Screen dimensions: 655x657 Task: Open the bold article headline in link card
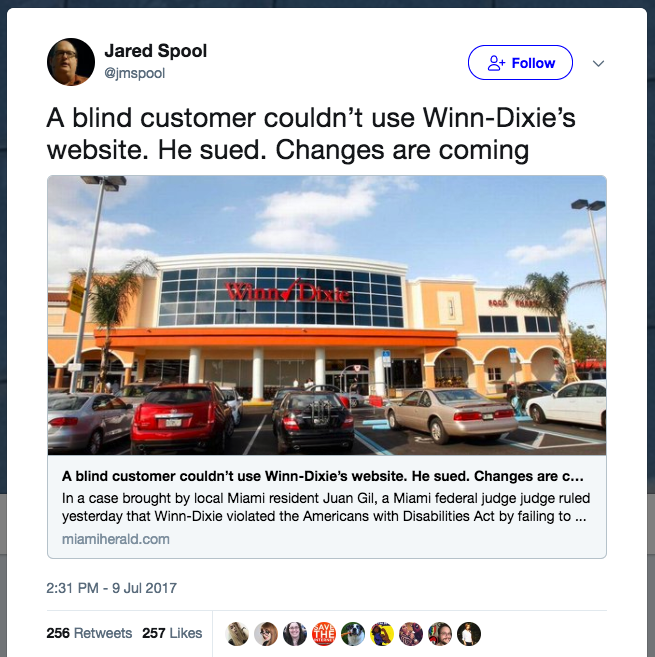point(323,476)
